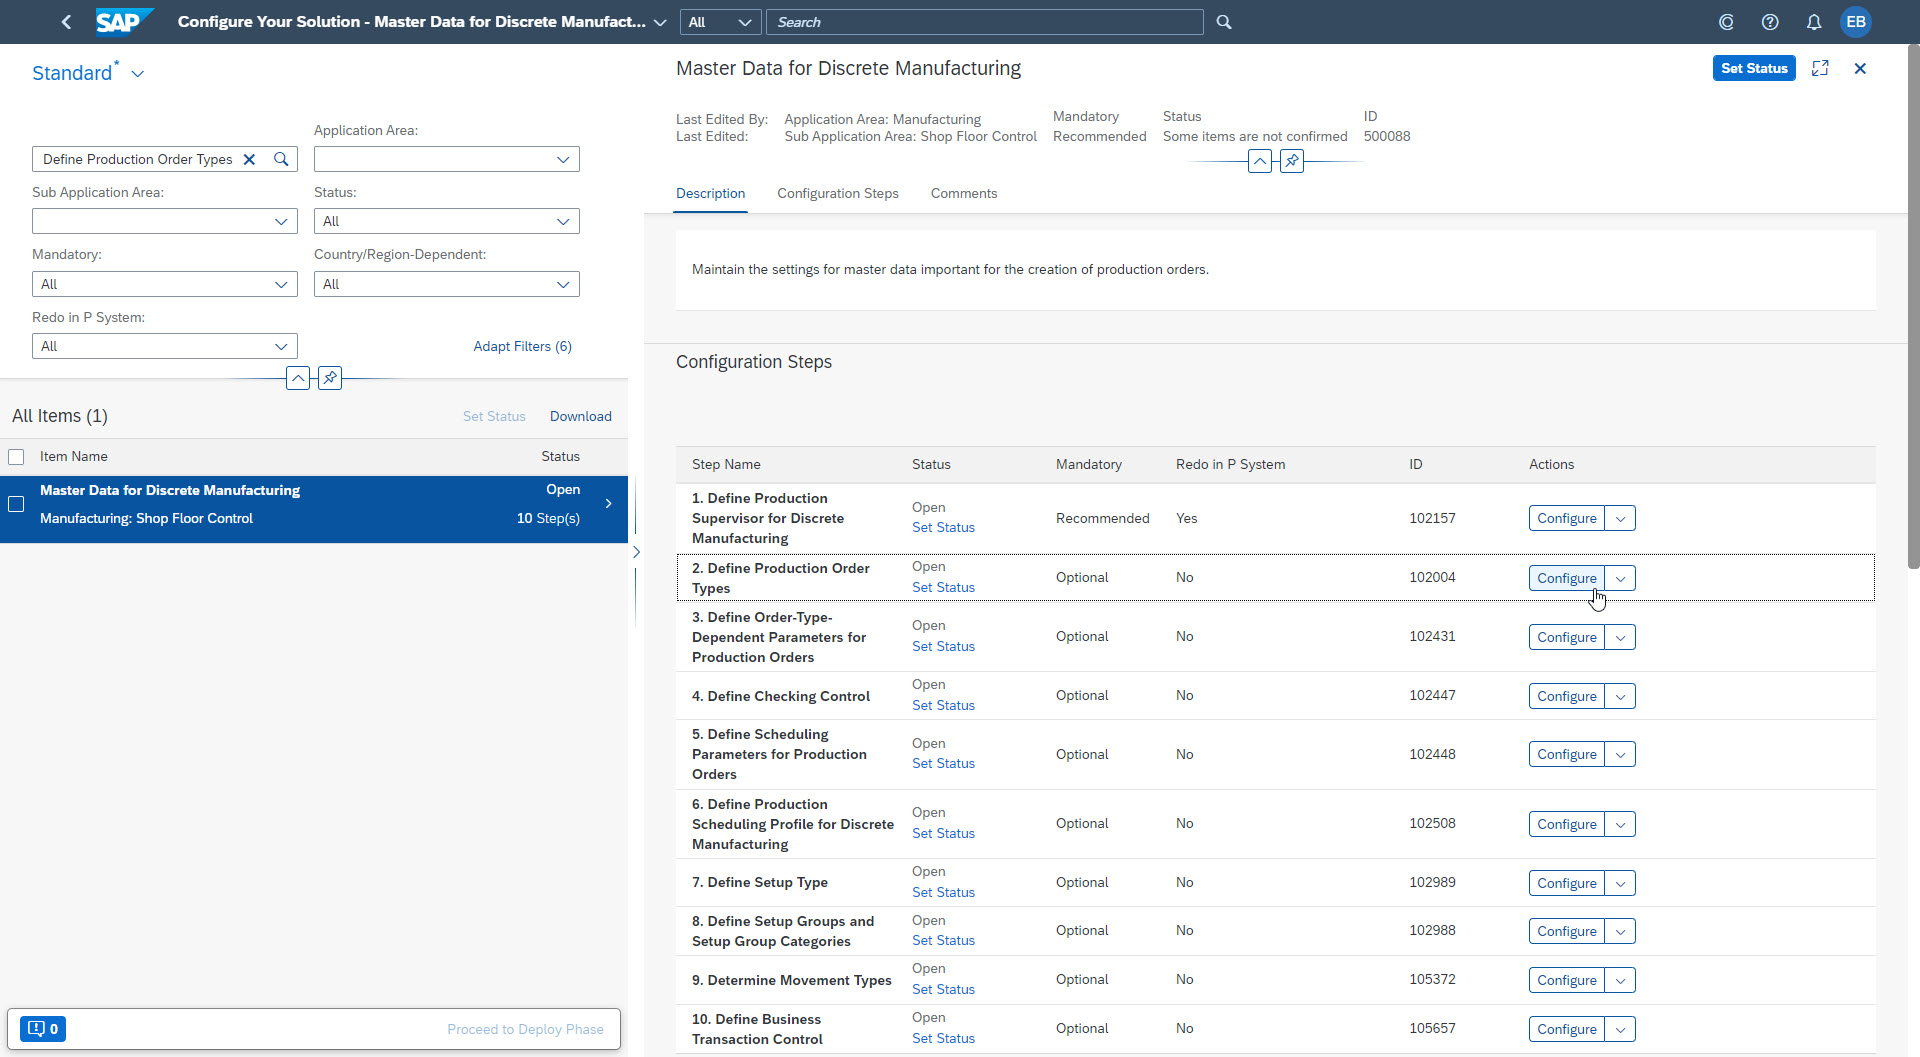Select step 8 Define Setup Groups row name
The width and height of the screenshot is (1920, 1057).
(783, 931)
